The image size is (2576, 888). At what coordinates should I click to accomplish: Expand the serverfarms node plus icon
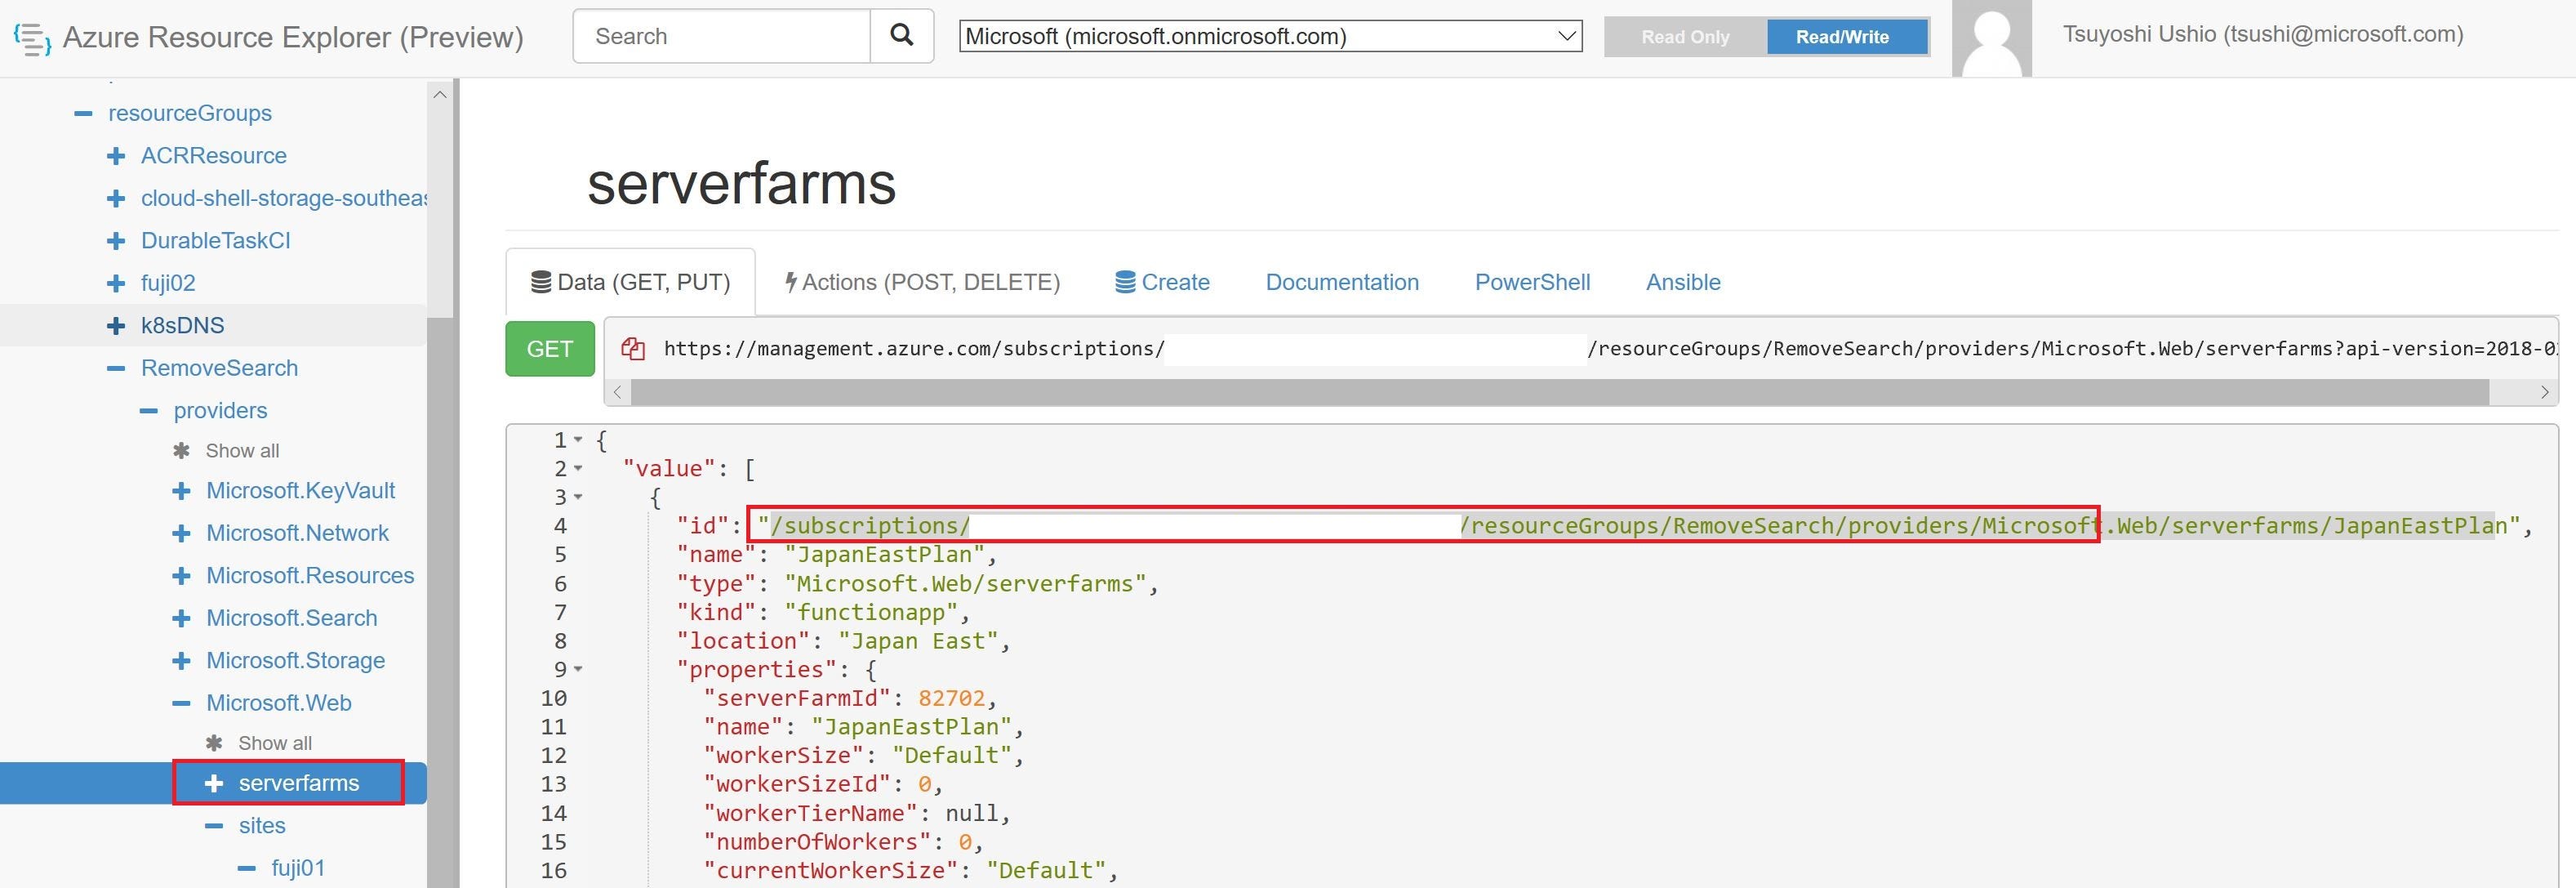coord(214,783)
